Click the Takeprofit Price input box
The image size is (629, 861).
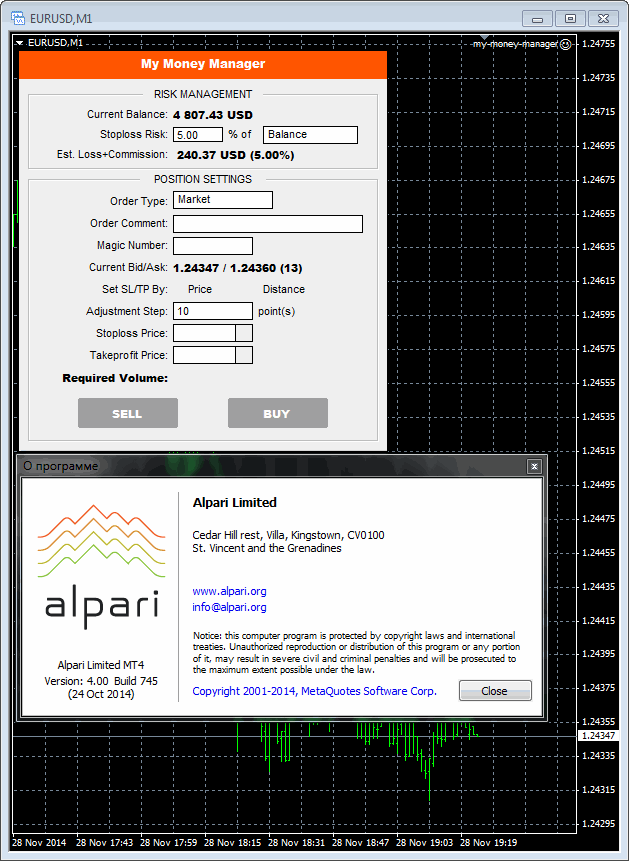click(x=204, y=355)
